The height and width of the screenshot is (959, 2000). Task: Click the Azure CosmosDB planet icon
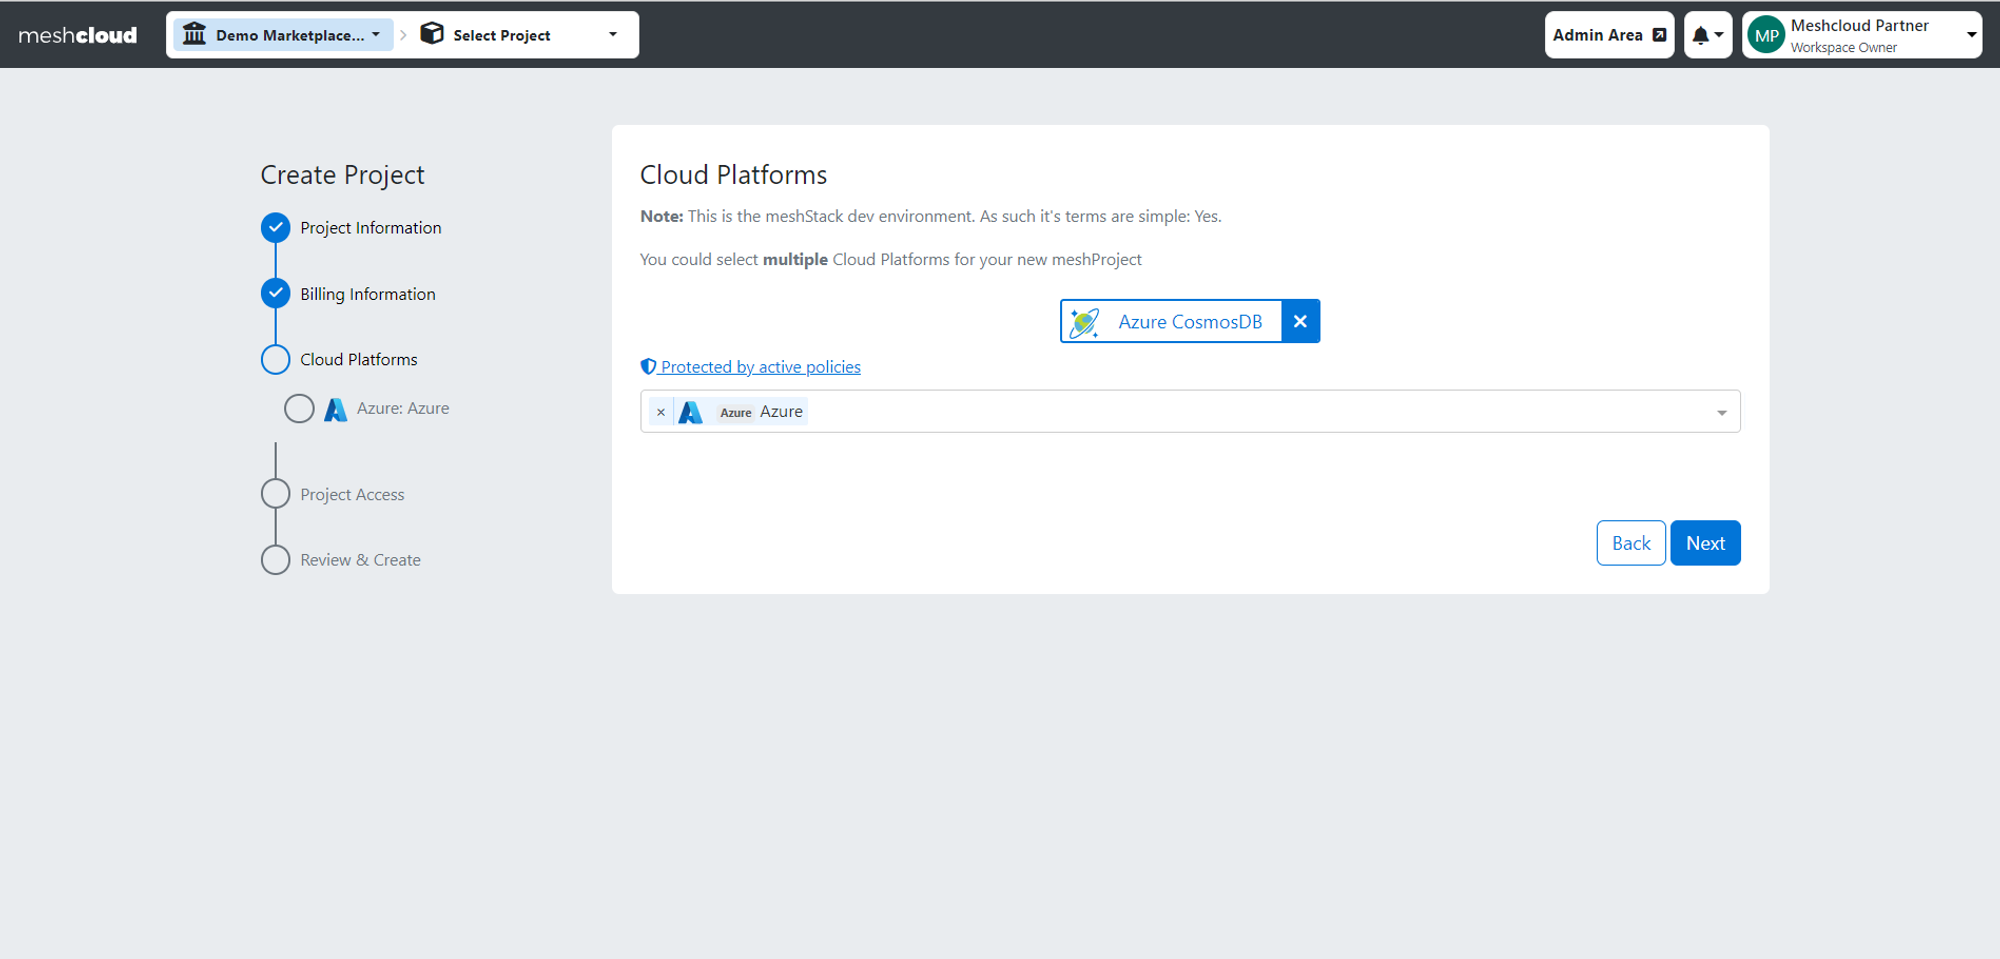(1084, 322)
